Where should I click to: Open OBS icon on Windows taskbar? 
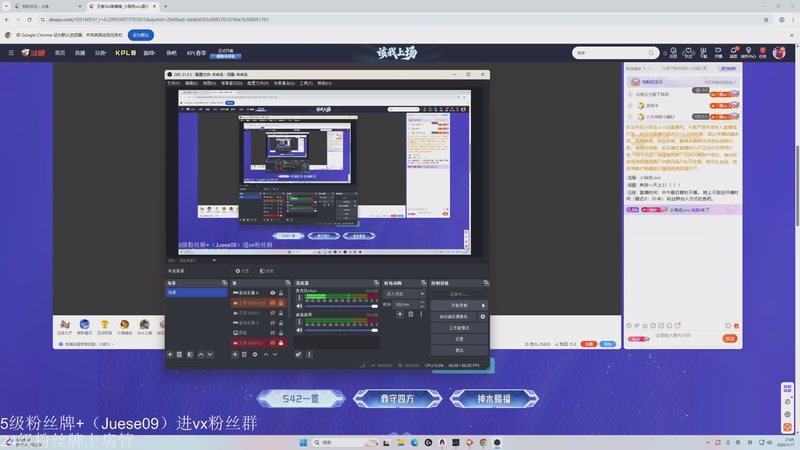pyautogui.click(x=497, y=442)
